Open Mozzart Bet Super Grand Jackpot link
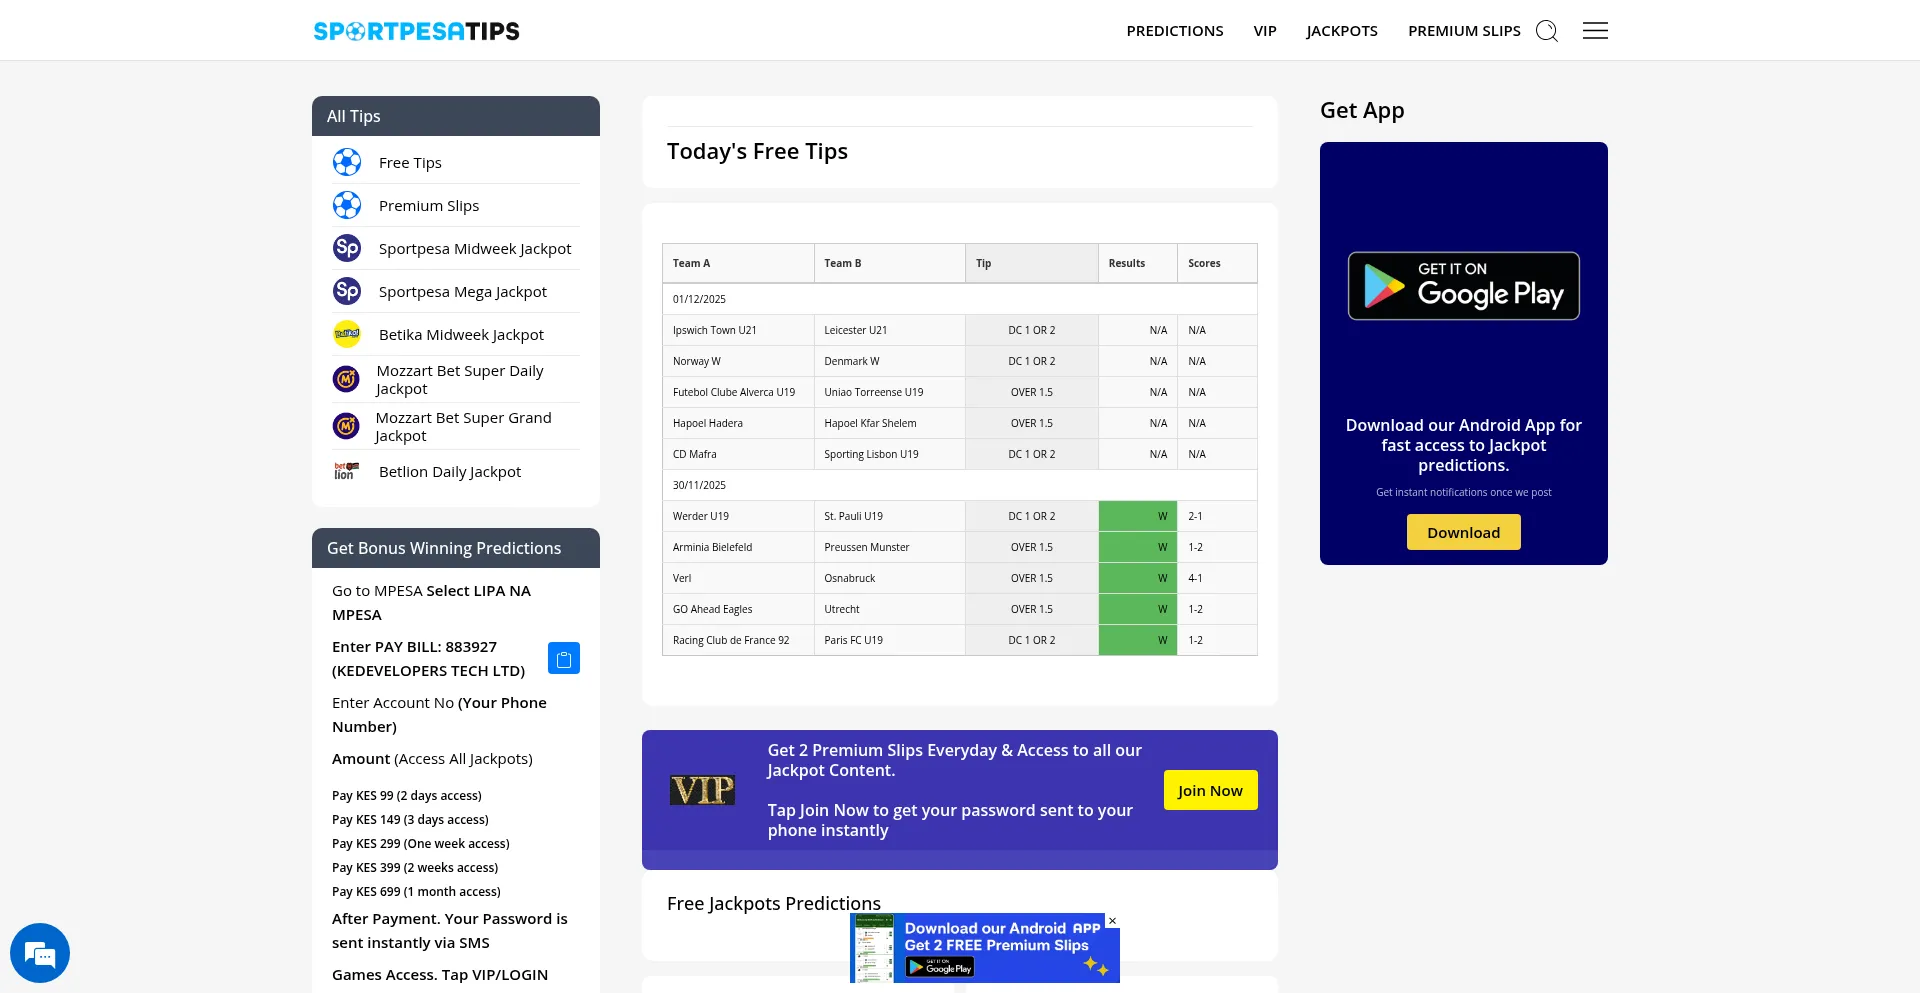This screenshot has width=1920, height=993. (463, 426)
